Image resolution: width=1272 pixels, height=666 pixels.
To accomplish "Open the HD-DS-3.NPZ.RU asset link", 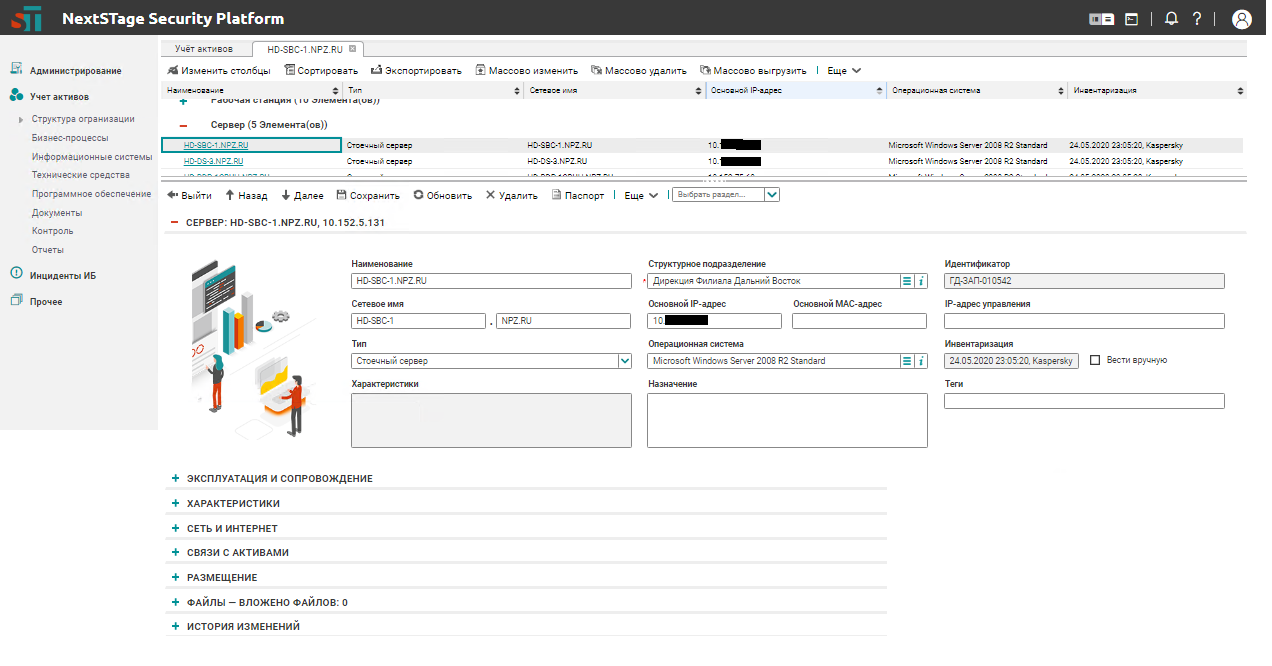I will coord(213,161).
